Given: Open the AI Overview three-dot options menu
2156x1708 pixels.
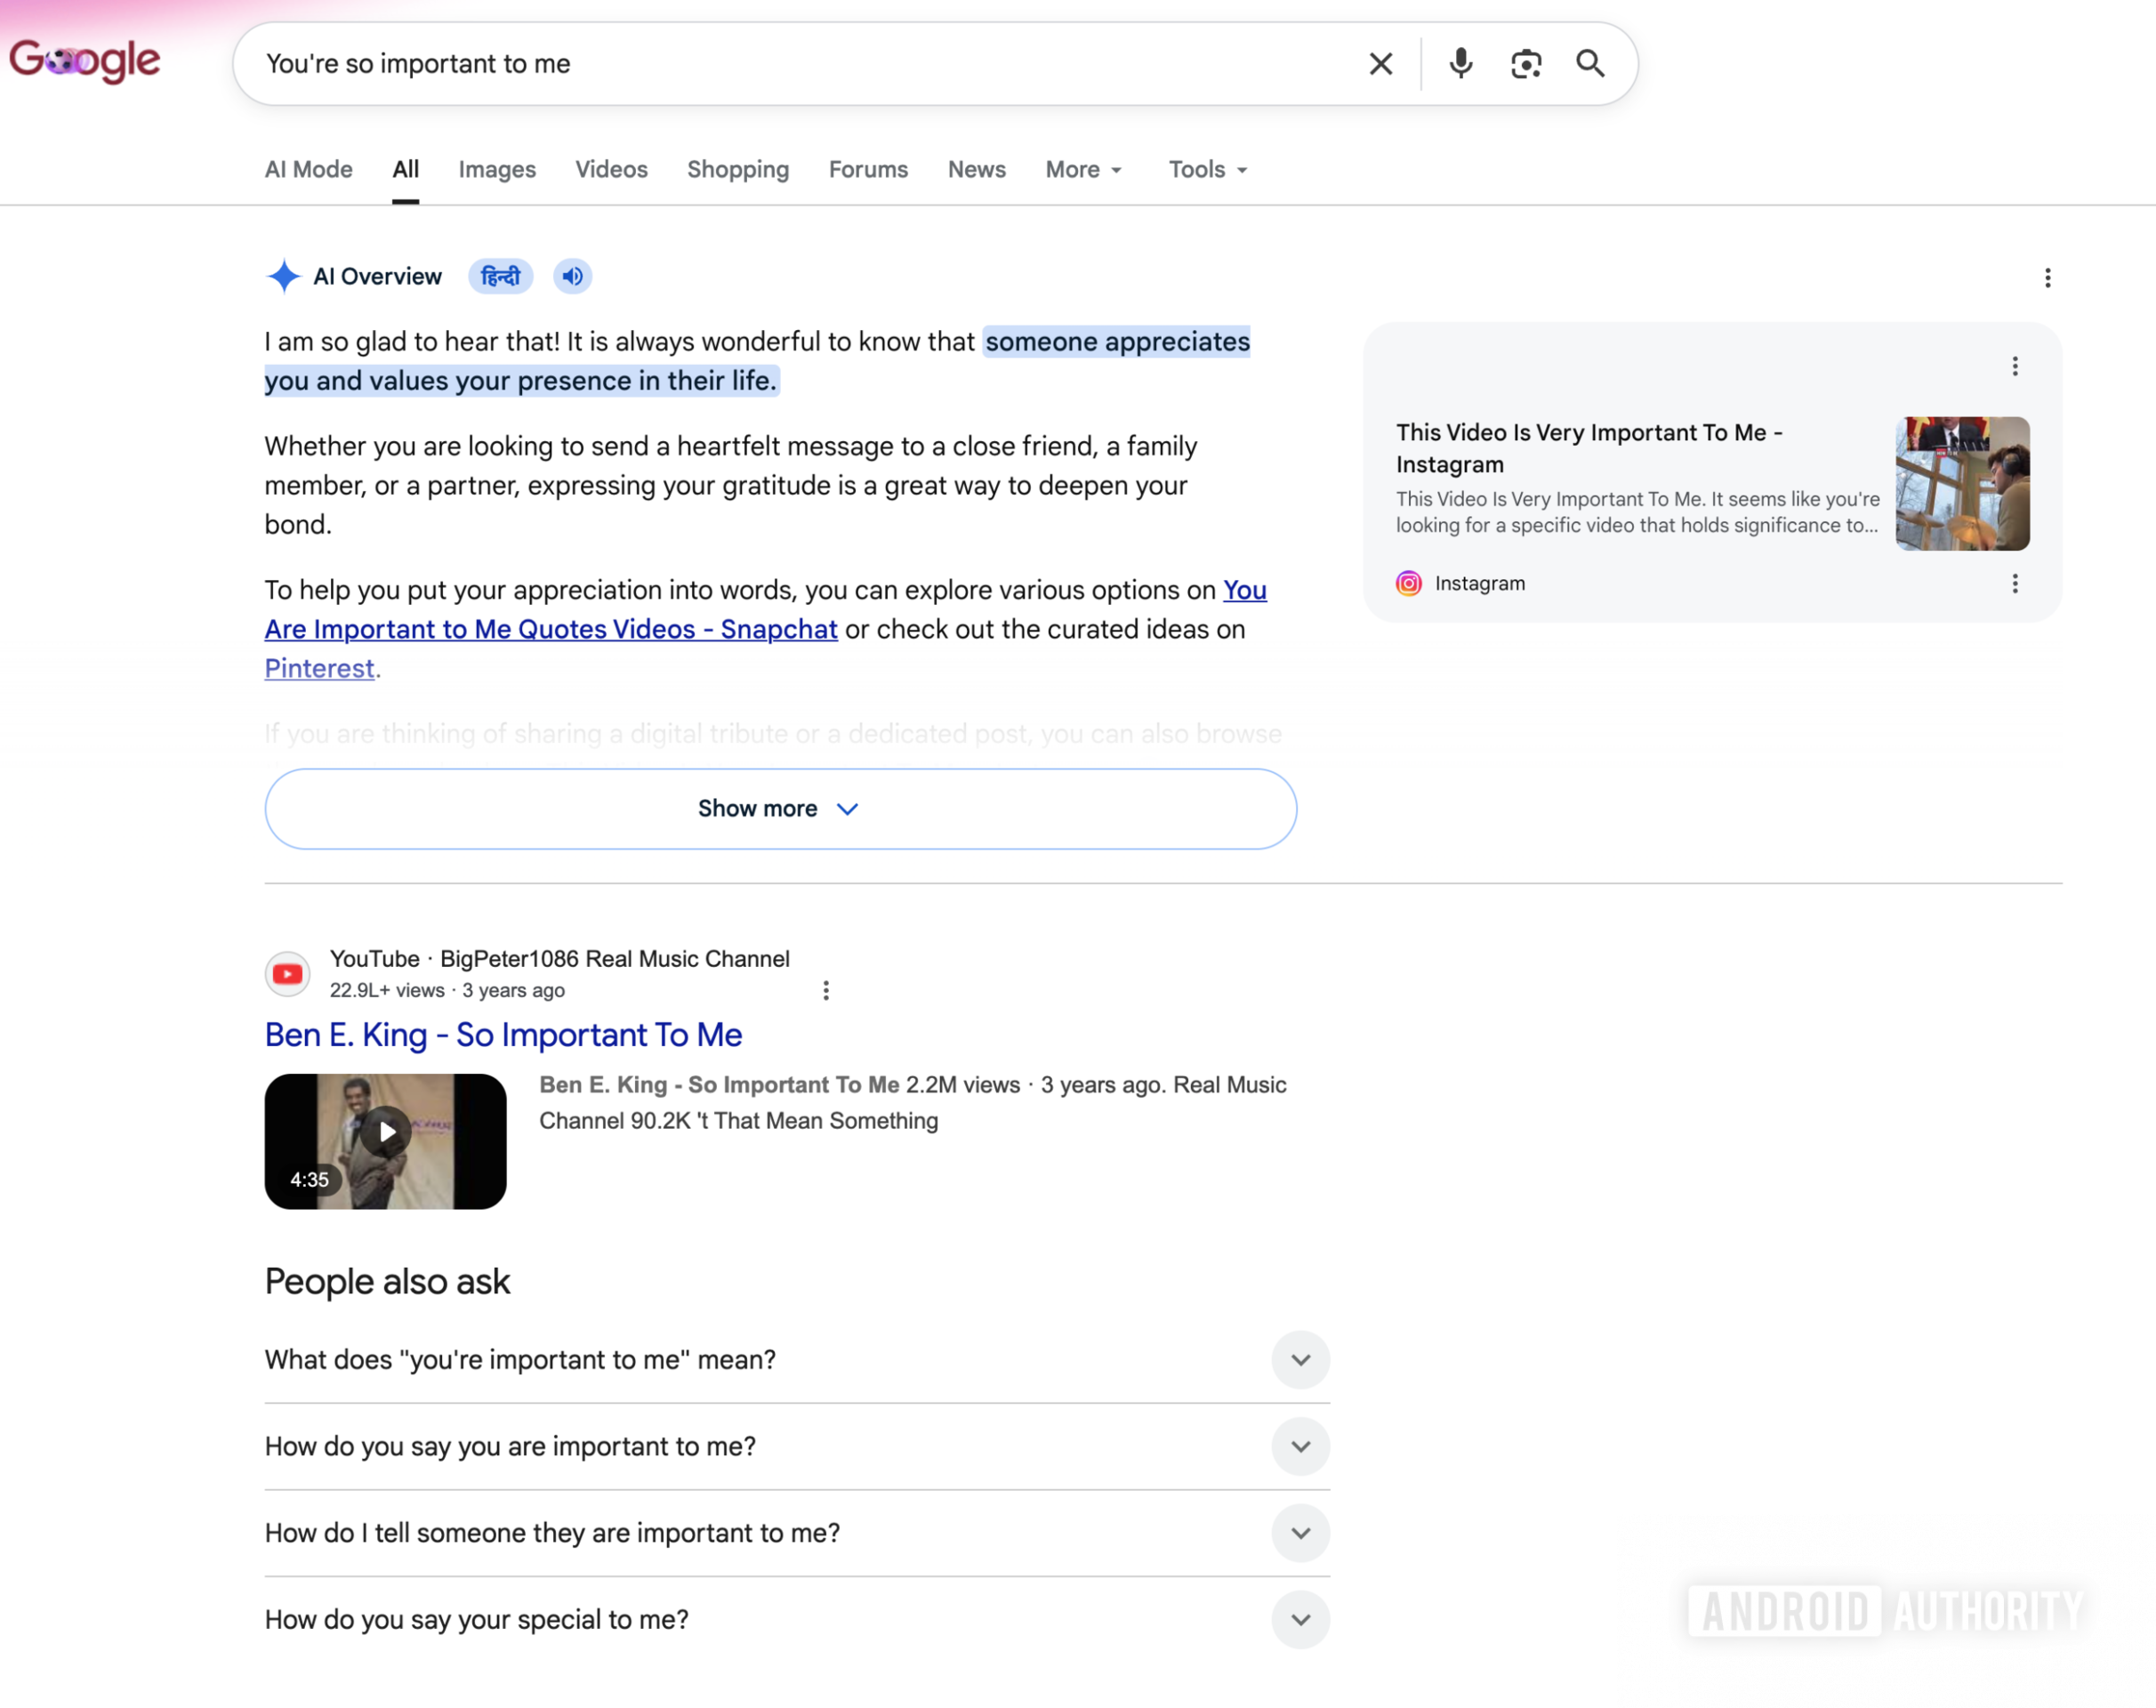Looking at the screenshot, I should point(2047,278).
